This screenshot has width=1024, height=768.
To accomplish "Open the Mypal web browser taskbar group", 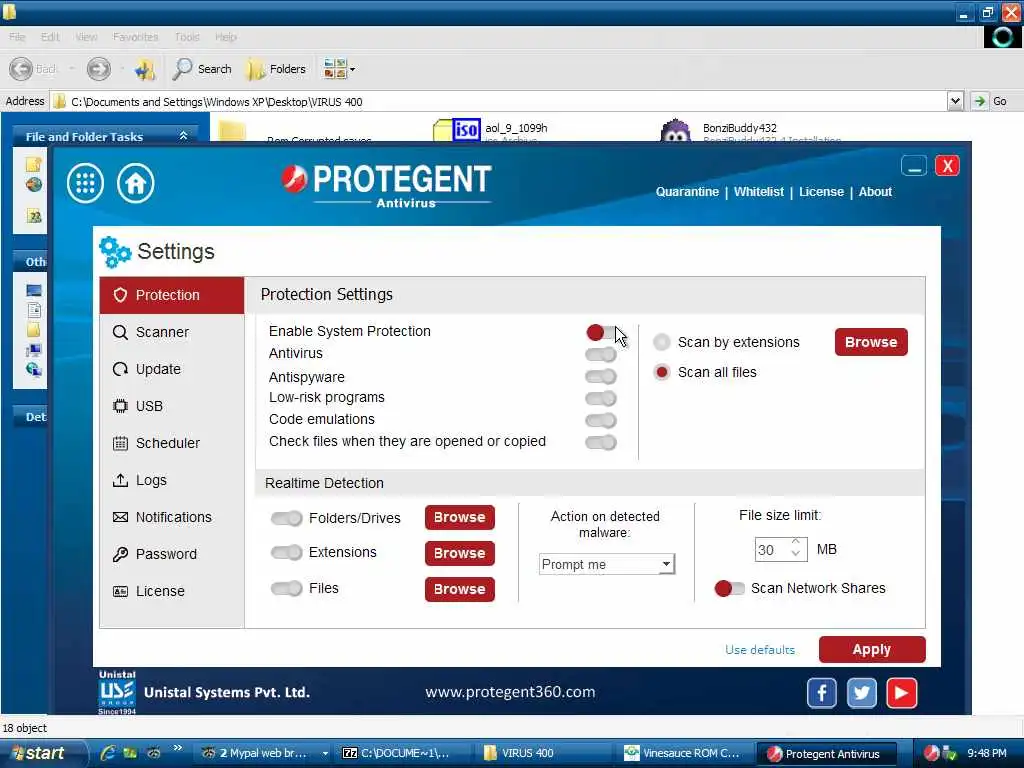I will [x=264, y=753].
